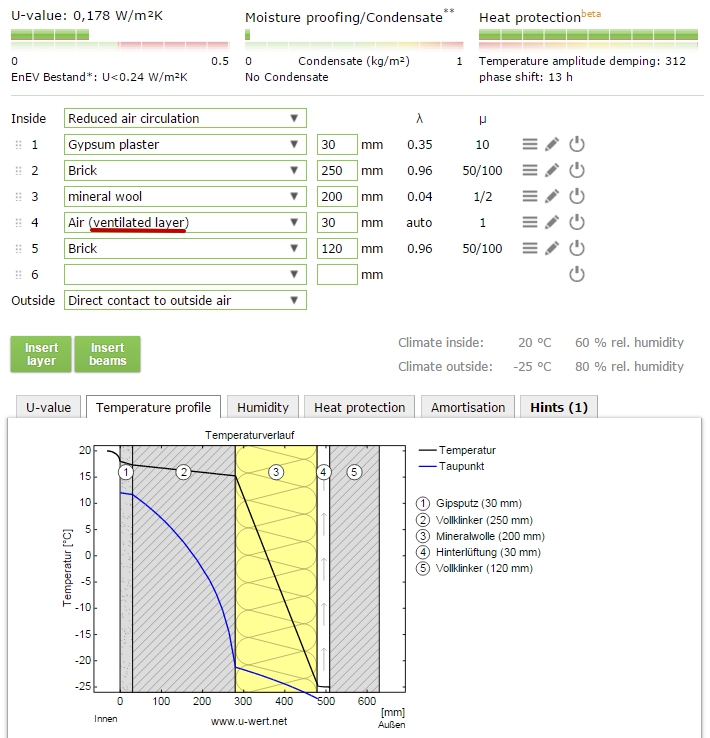Focus the Gypsum plaster thickness field (30)

(x=337, y=144)
